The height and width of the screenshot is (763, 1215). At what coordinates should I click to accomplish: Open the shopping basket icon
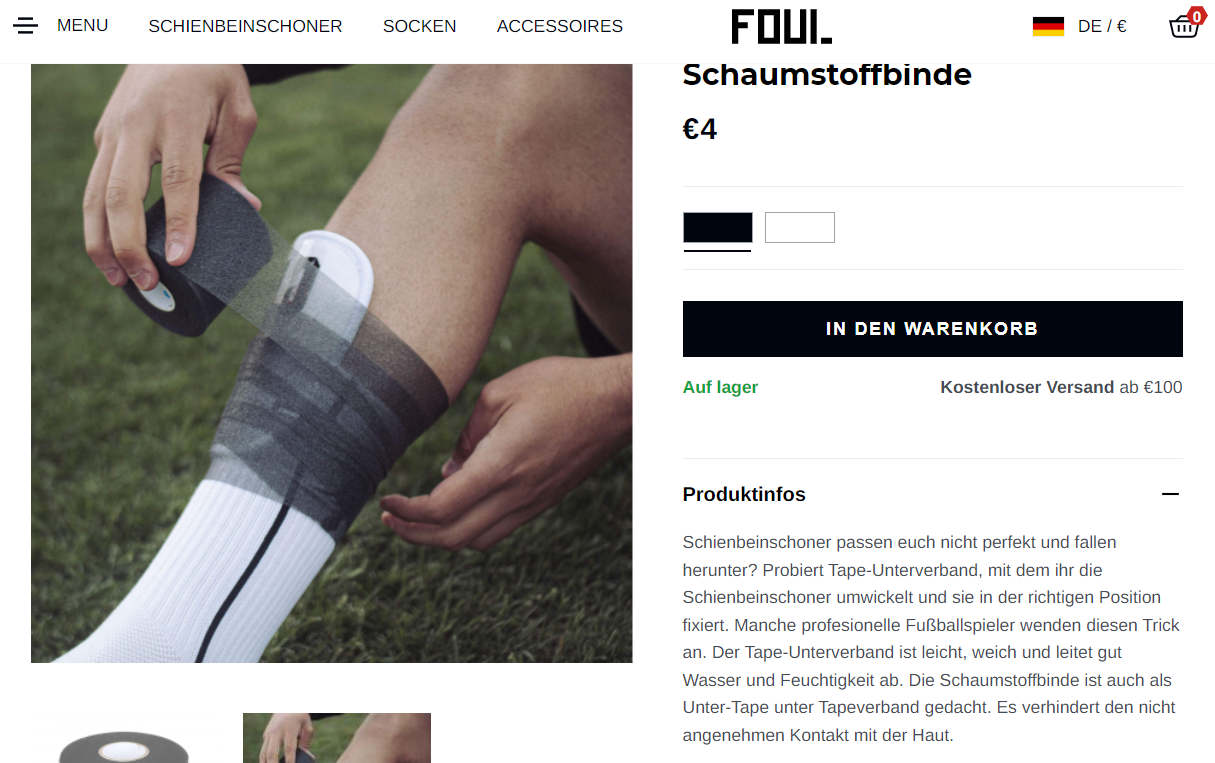coord(1184,26)
